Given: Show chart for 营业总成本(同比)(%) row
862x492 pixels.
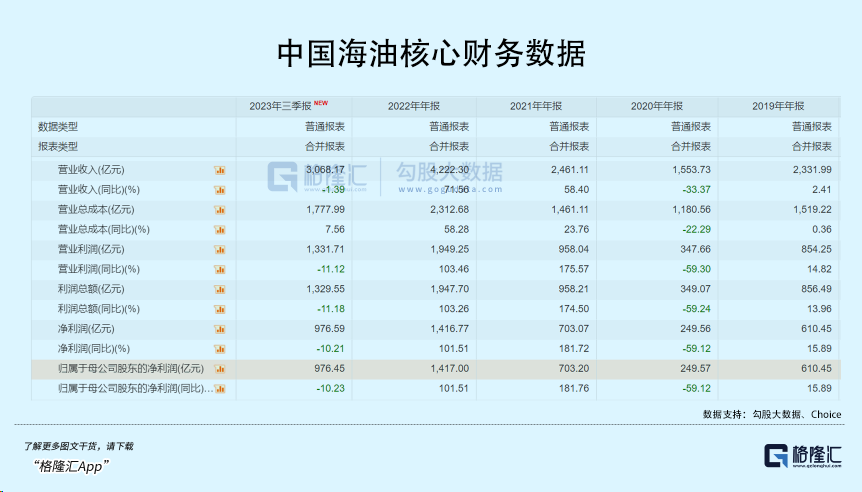Looking at the screenshot, I should coord(220,229).
